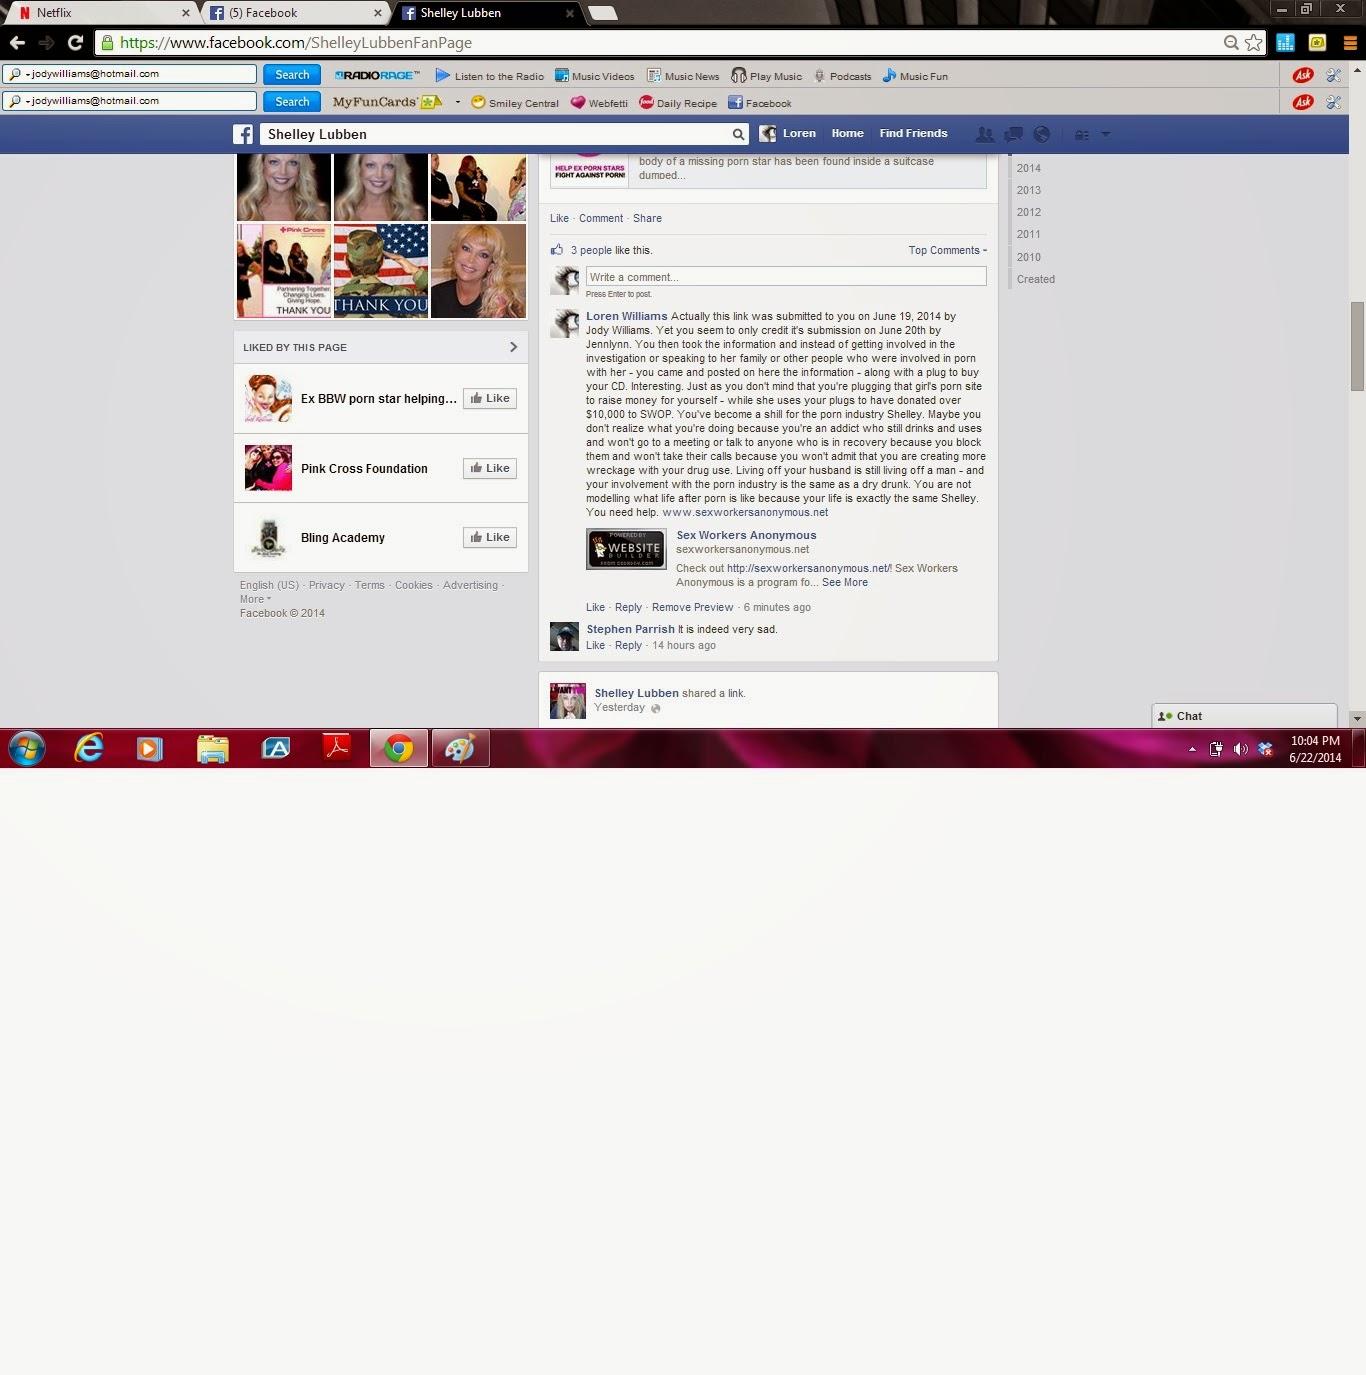
Task: Expand the MyFunCards dropdown arrow
Action: pyautogui.click(x=458, y=102)
